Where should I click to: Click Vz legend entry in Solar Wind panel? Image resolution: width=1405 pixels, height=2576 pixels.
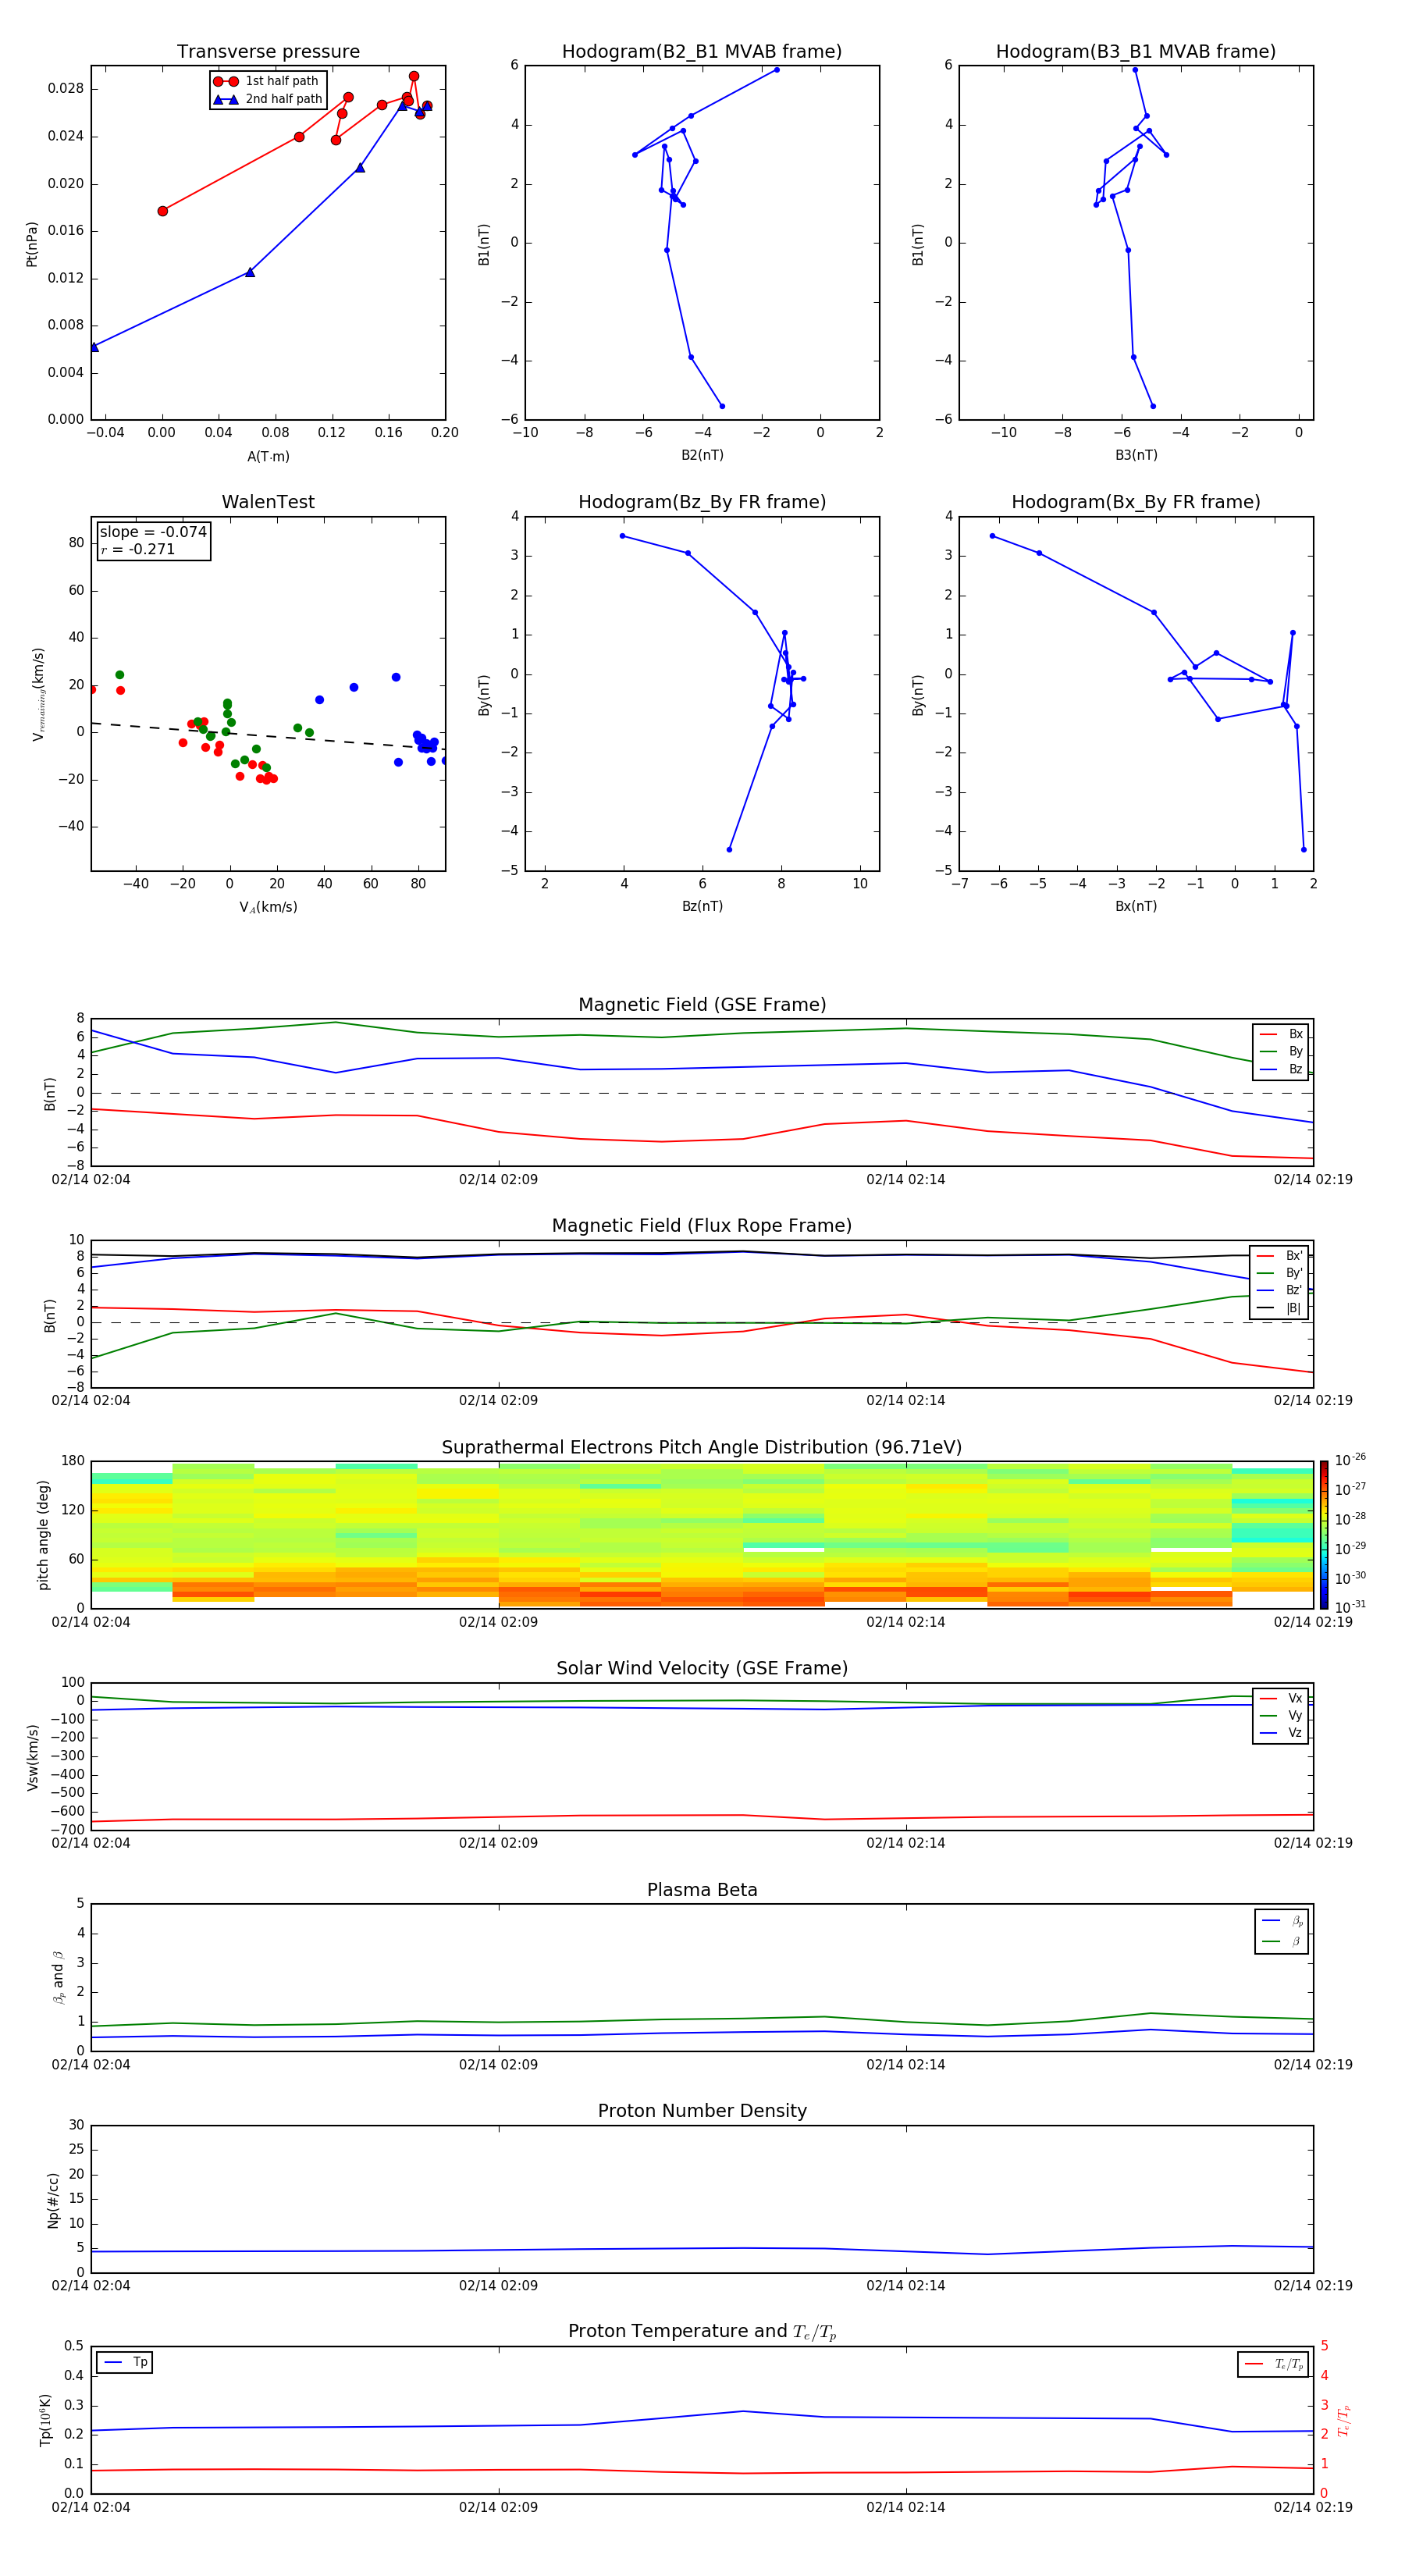1281,1733
